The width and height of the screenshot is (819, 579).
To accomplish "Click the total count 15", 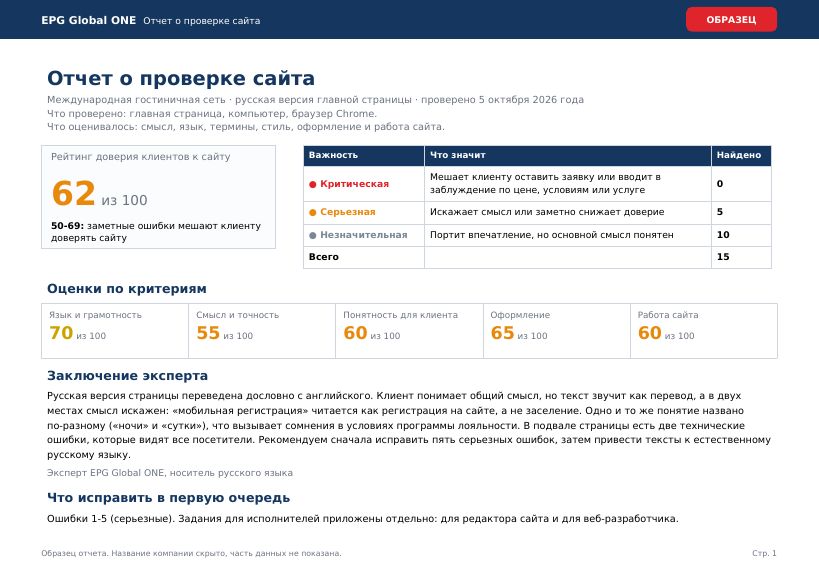I will pos(723,257).
